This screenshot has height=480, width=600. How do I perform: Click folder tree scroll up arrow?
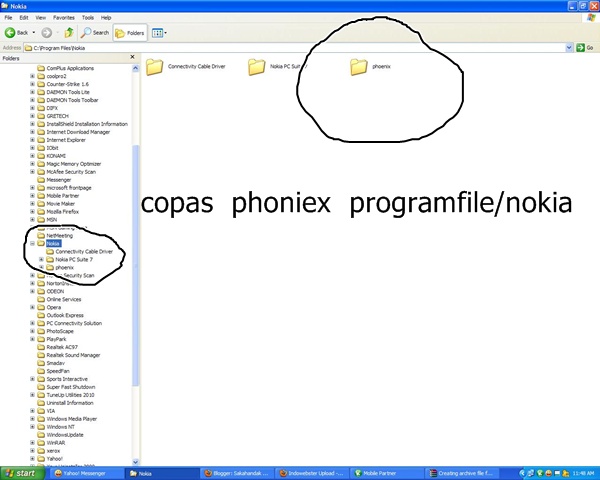coord(135,69)
